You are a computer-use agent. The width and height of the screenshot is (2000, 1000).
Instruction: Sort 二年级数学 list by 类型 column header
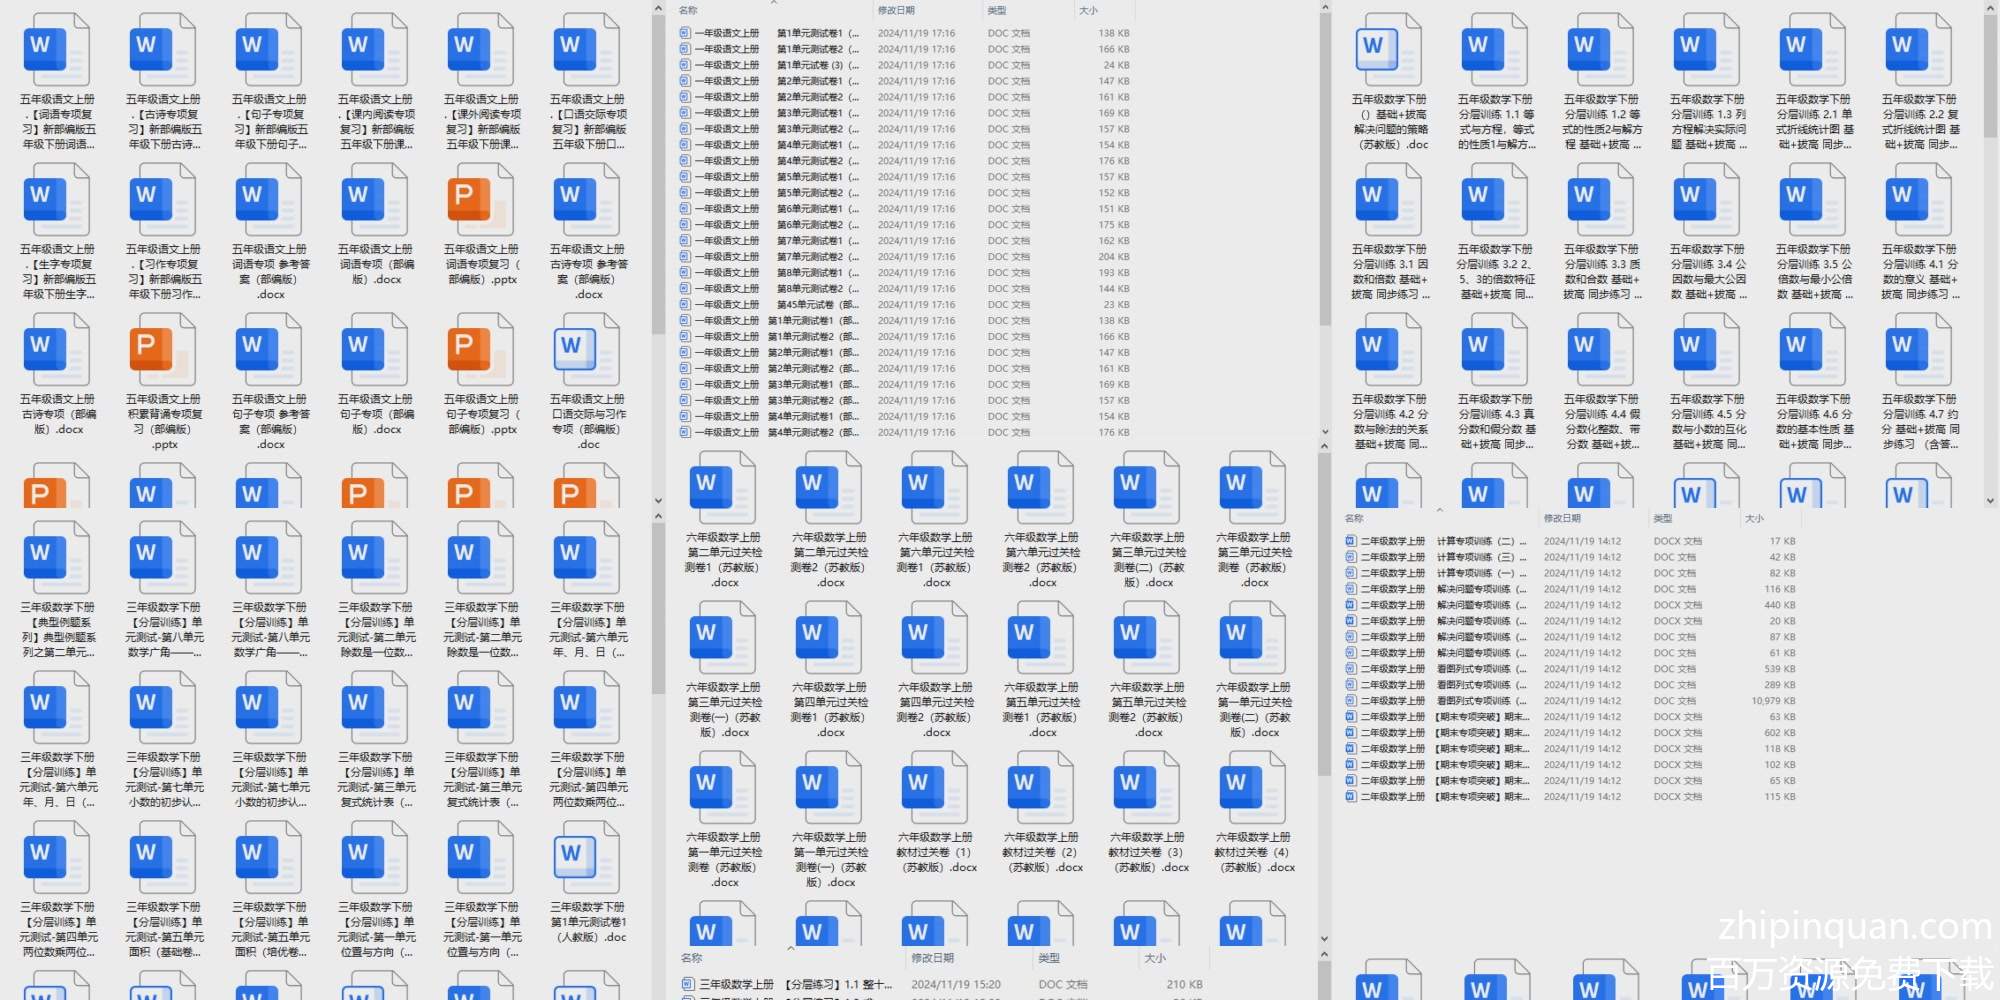tap(1663, 519)
